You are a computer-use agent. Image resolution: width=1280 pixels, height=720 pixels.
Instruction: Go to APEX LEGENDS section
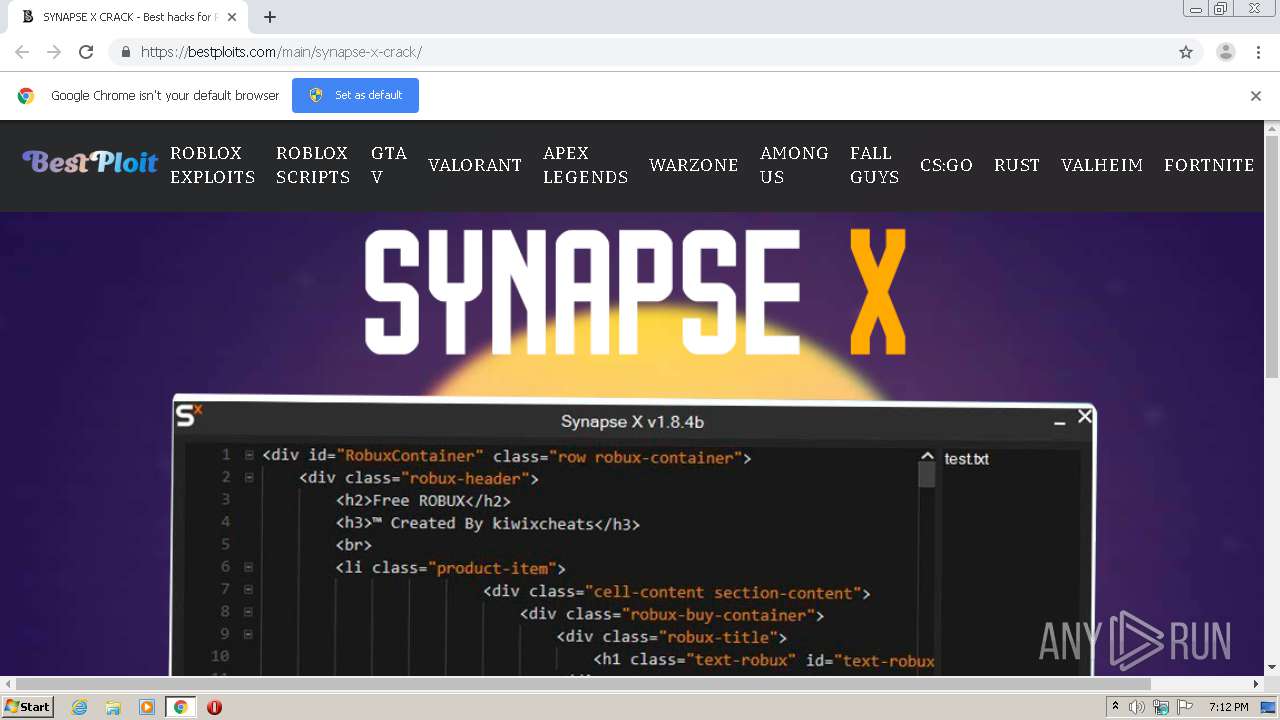pyautogui.click(x=586, y=165)
